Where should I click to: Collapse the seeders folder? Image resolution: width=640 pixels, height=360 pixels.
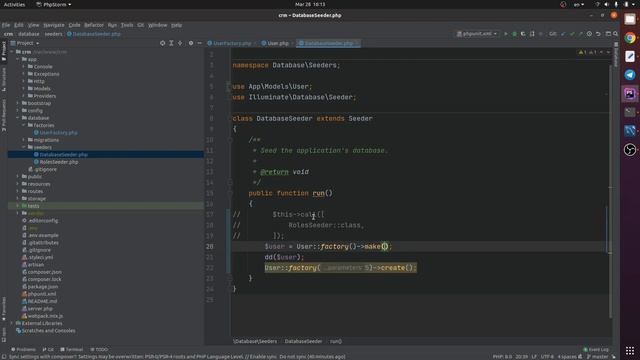24,147
